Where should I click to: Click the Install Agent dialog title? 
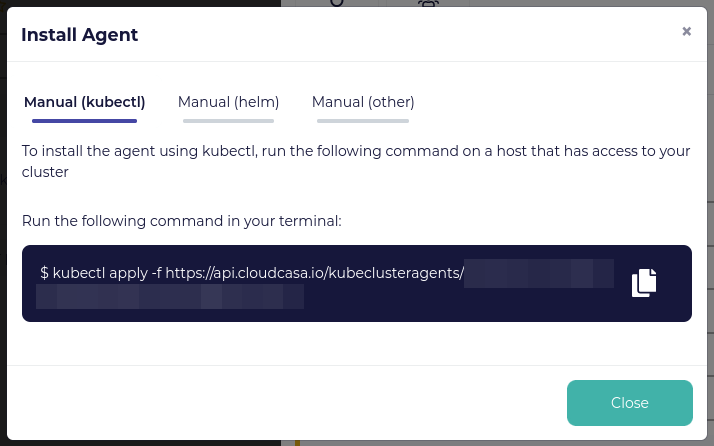pos(80,35)
